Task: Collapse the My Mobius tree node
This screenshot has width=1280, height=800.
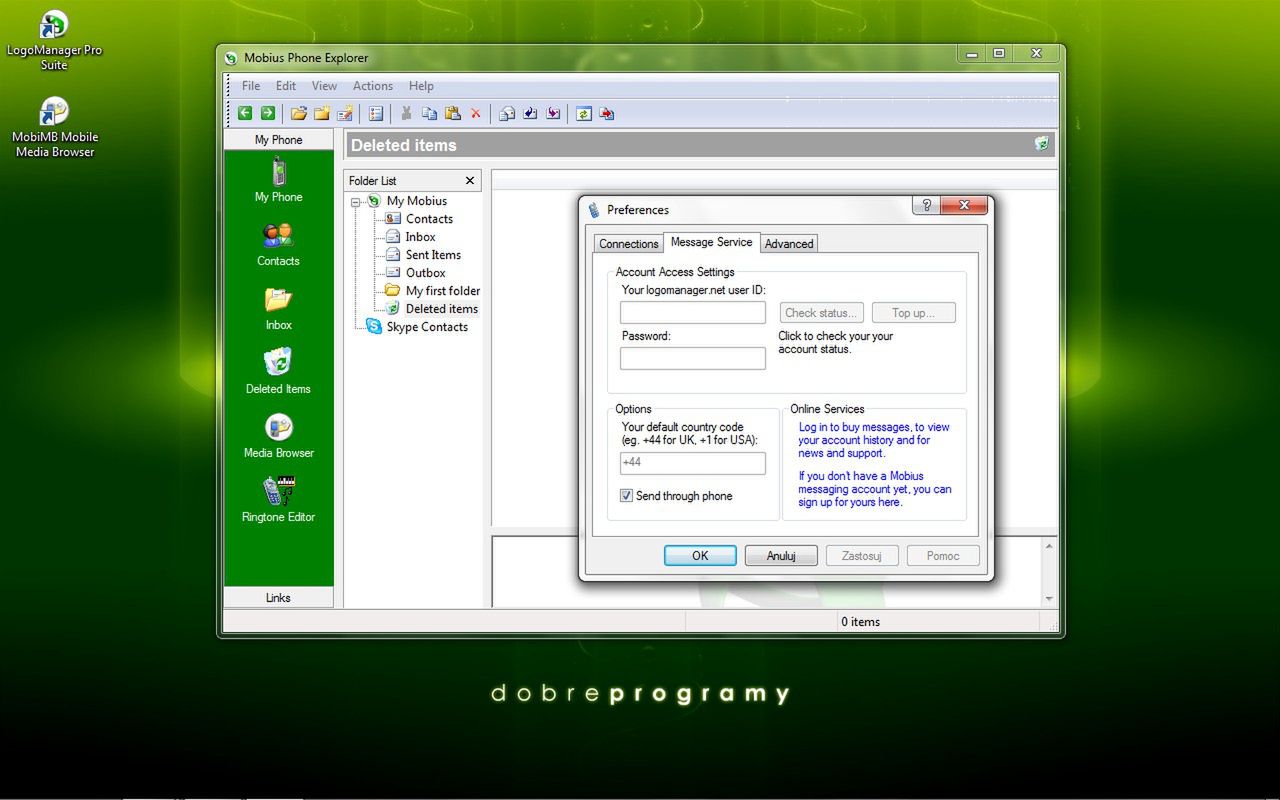Action: [x=356, y=201]
